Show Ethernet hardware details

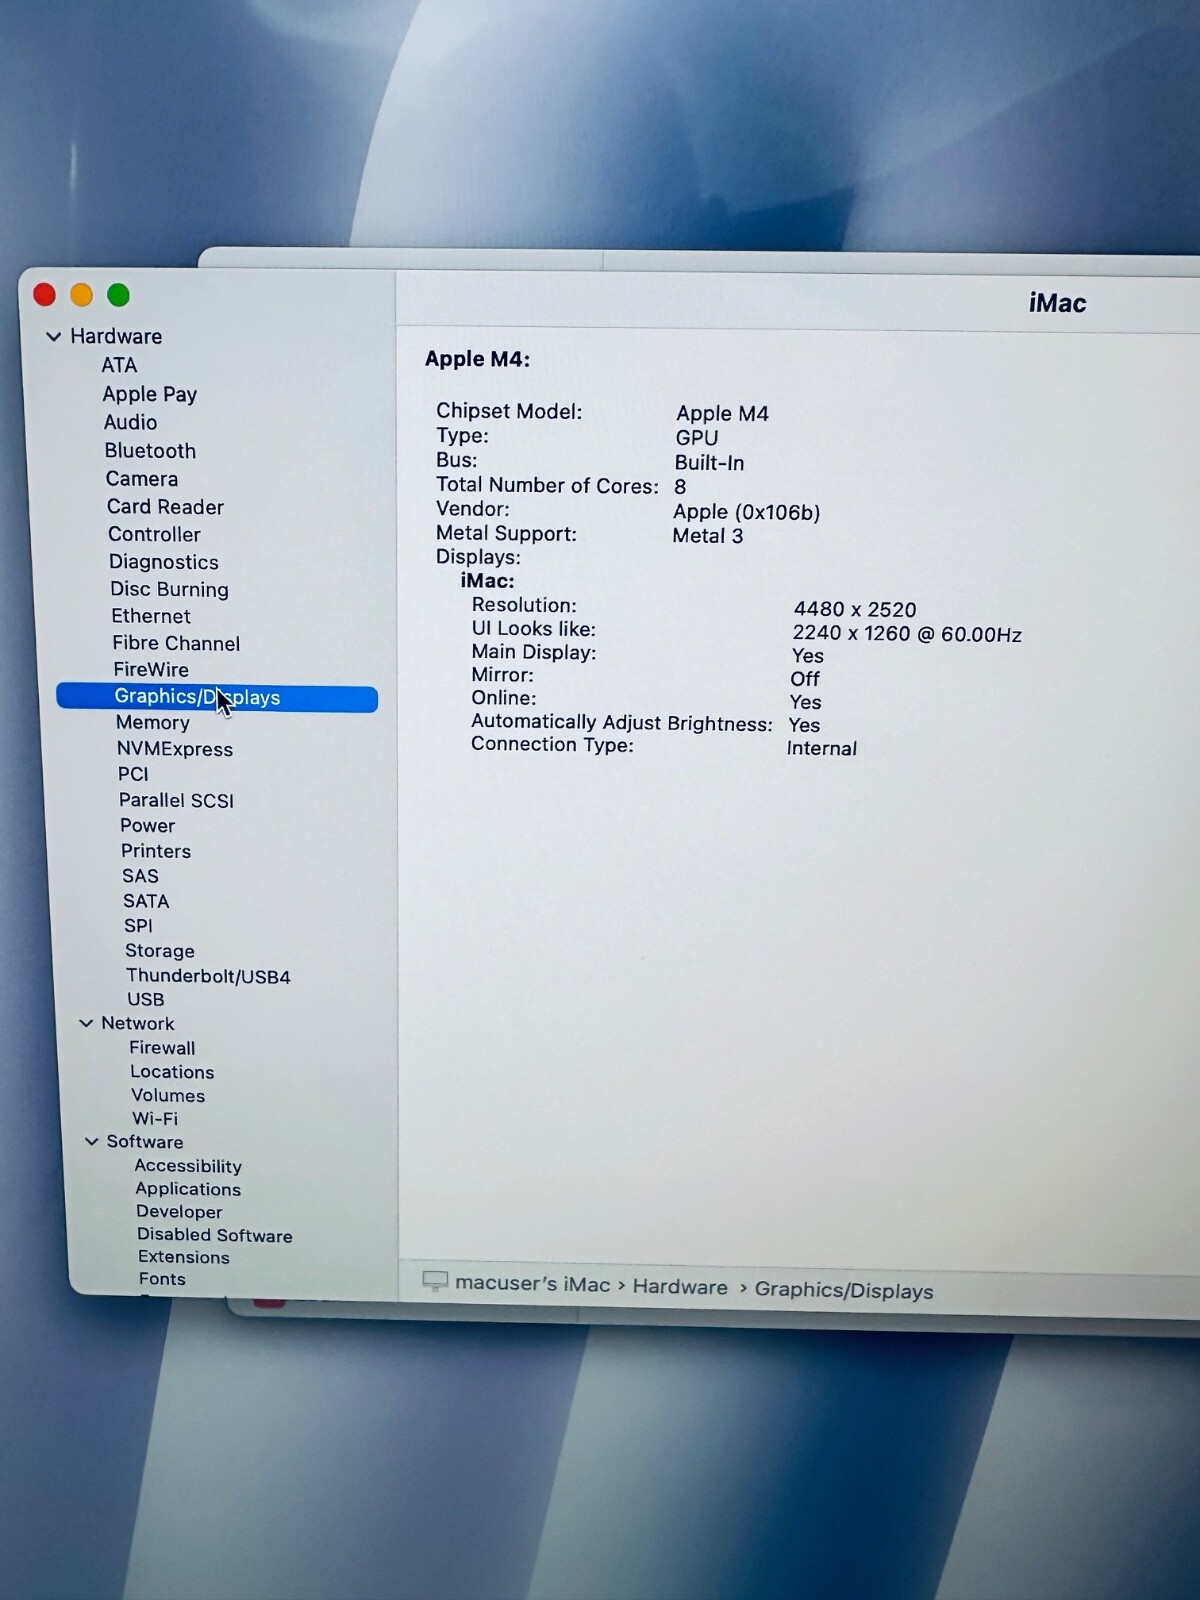click(x=151, y=616)
